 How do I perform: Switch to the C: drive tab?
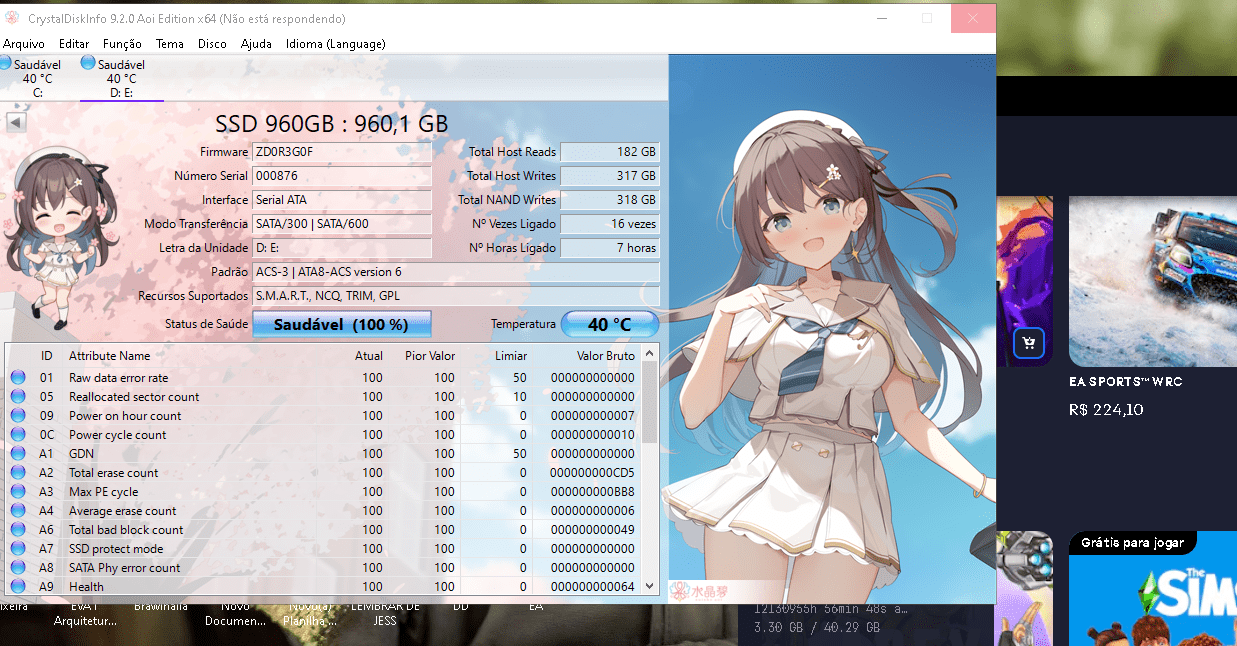38,78
